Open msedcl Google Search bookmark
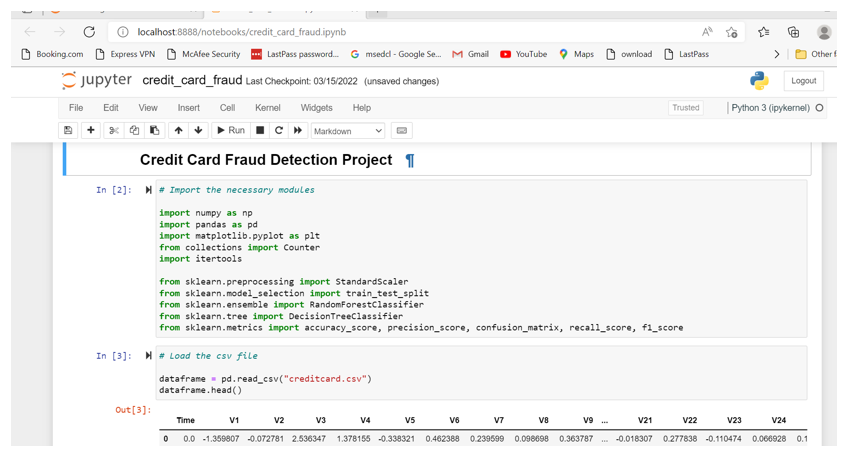The height and width of the screenshot is (465, 855). [396, 54]
